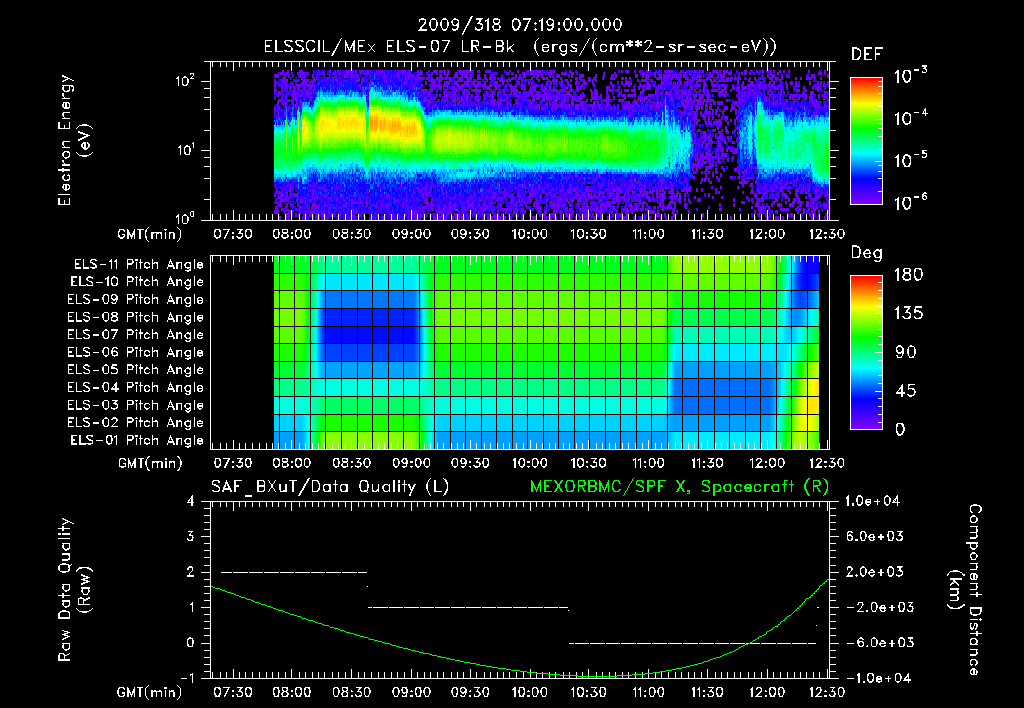
Task: Click the 12:00 tick under the bottom plot
Action: pyautogui.click(x=766, y=692)
